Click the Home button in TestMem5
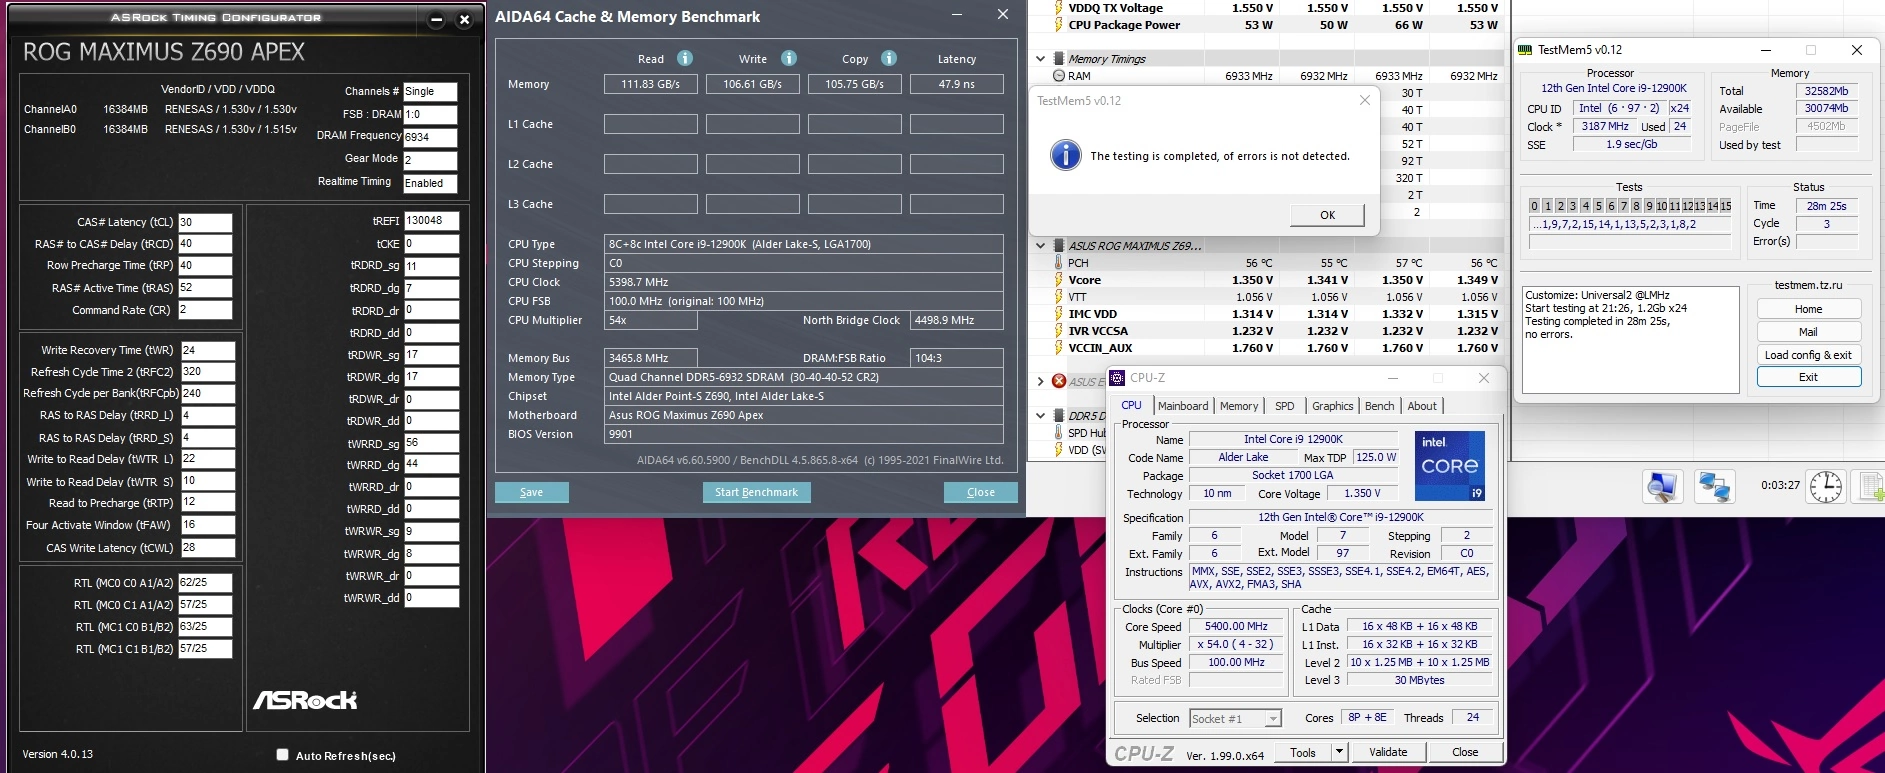The image size is (1885, 773). click(1809, 309)
